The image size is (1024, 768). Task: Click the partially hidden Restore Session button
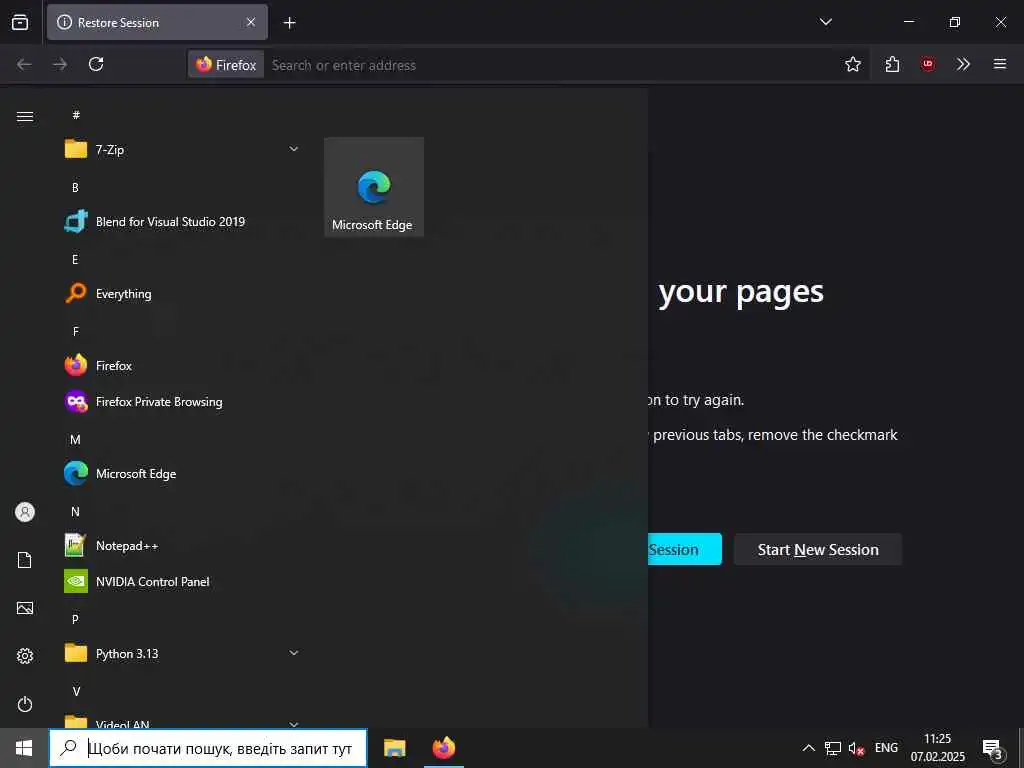point(685,549)
